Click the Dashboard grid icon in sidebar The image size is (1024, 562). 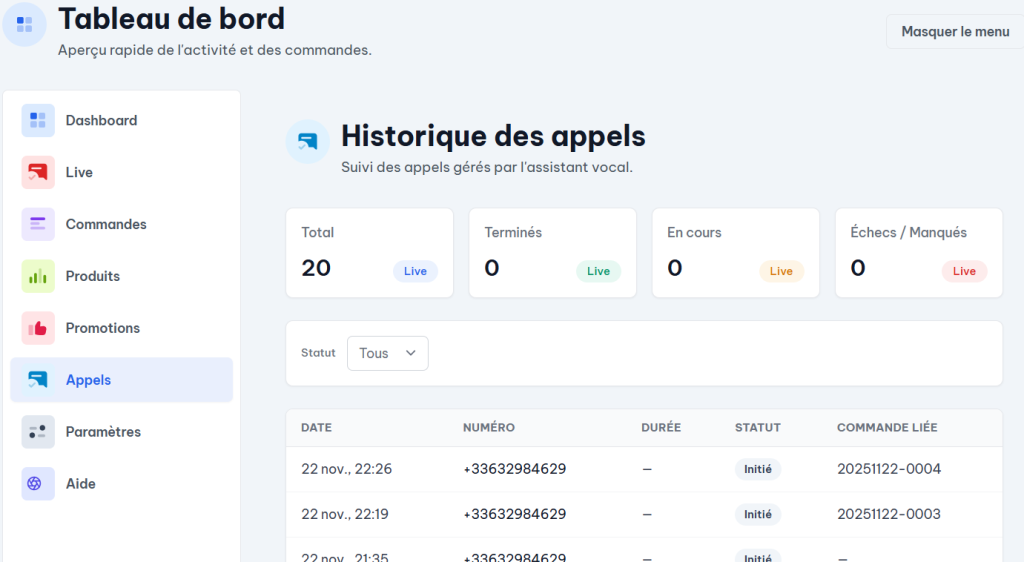click(x=38, y=121)
